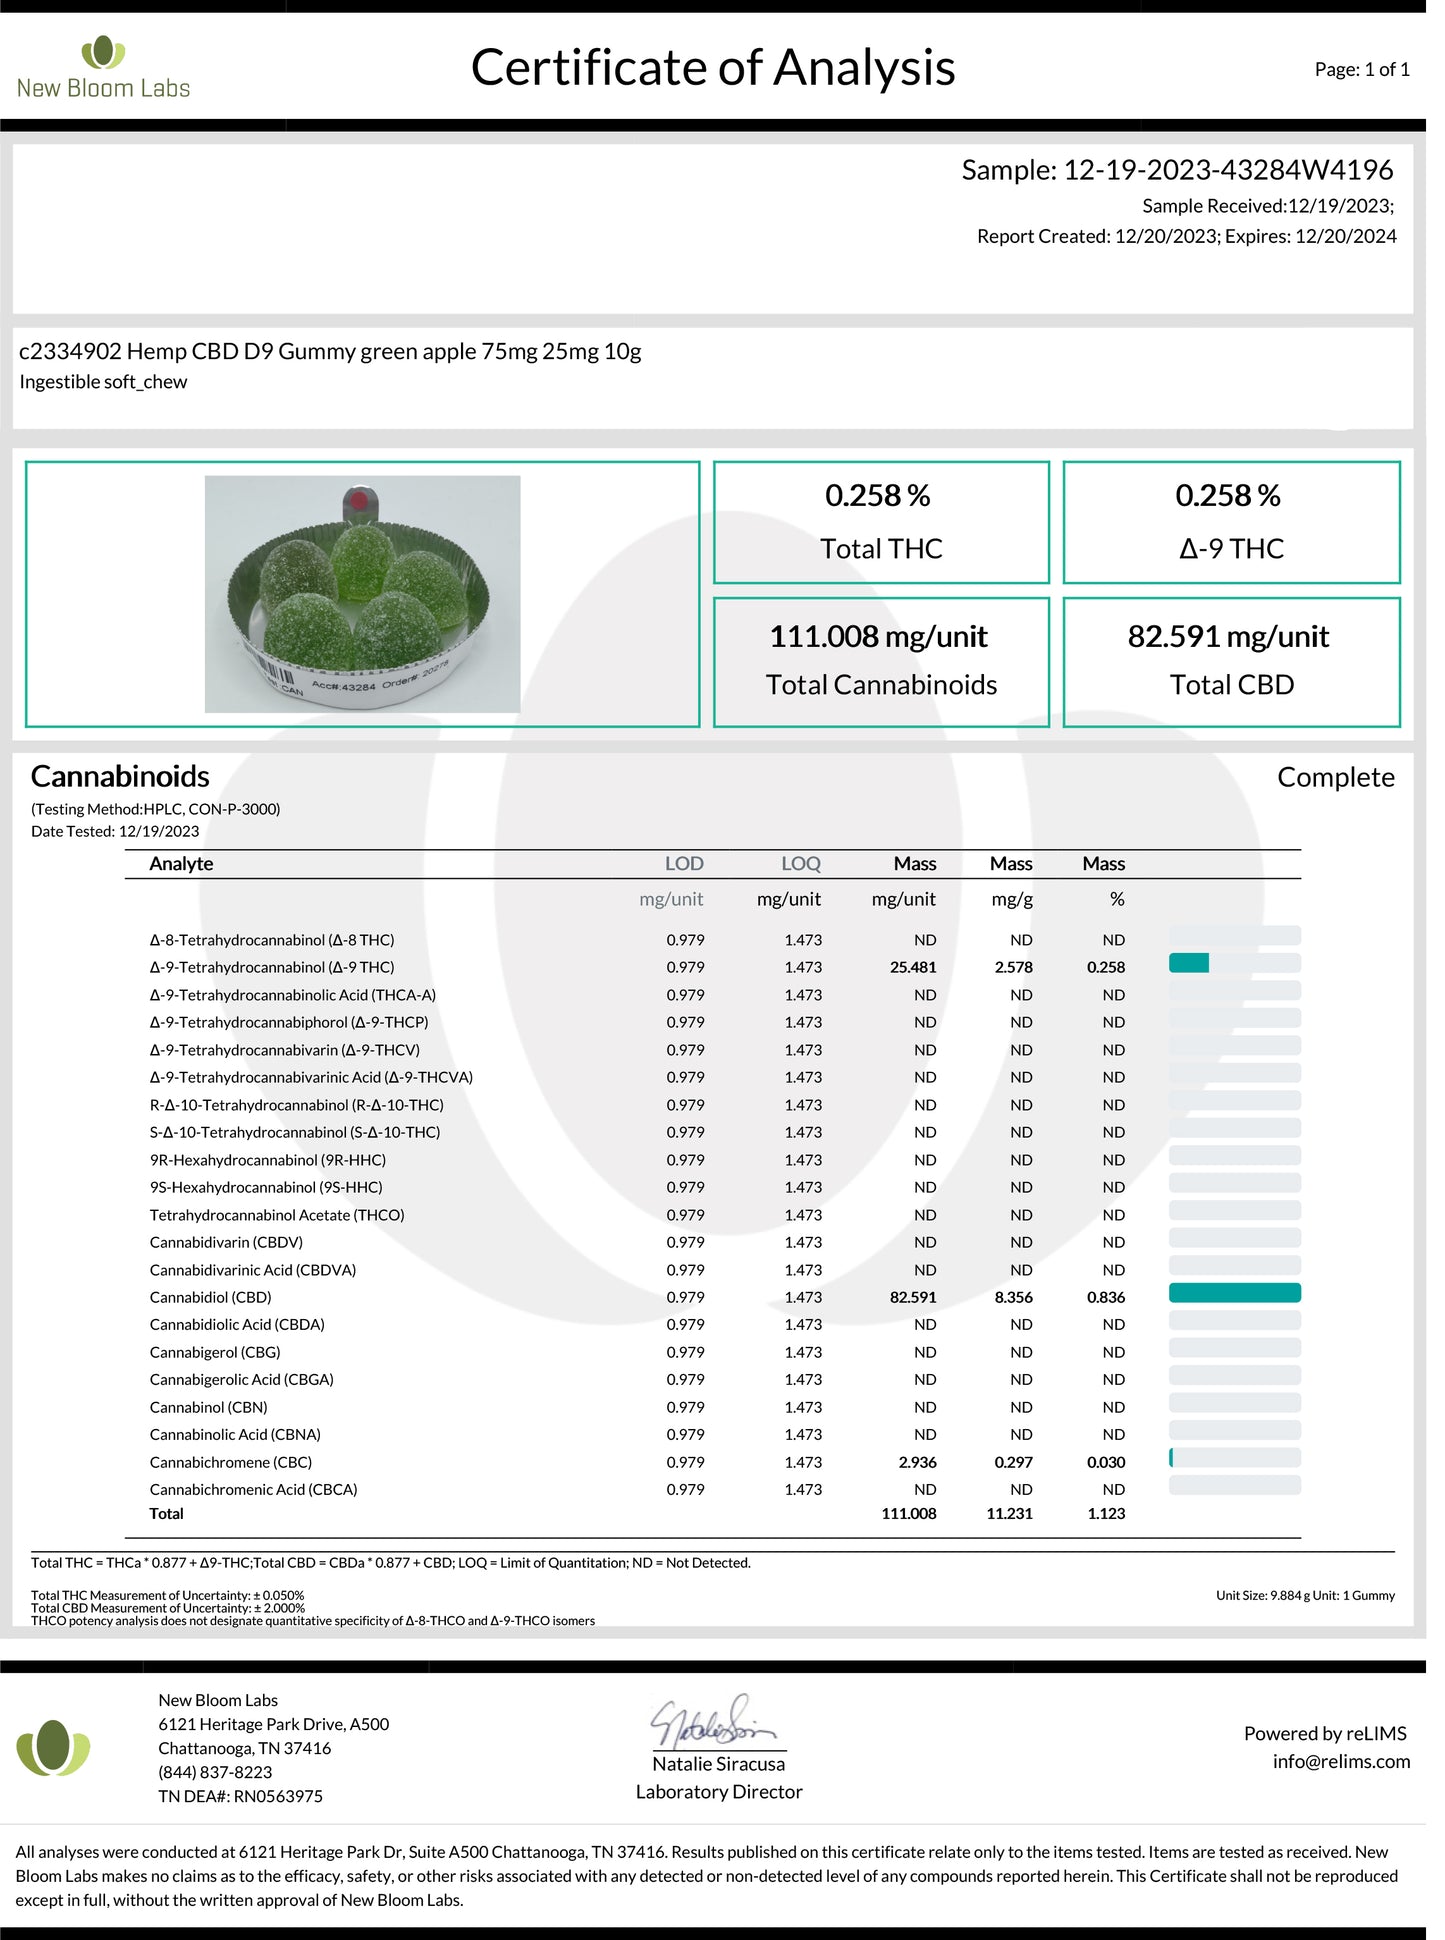1445x1940 pixels.
Task: Click the Certificate of Analysis title
Action: [x=713, y=68]
